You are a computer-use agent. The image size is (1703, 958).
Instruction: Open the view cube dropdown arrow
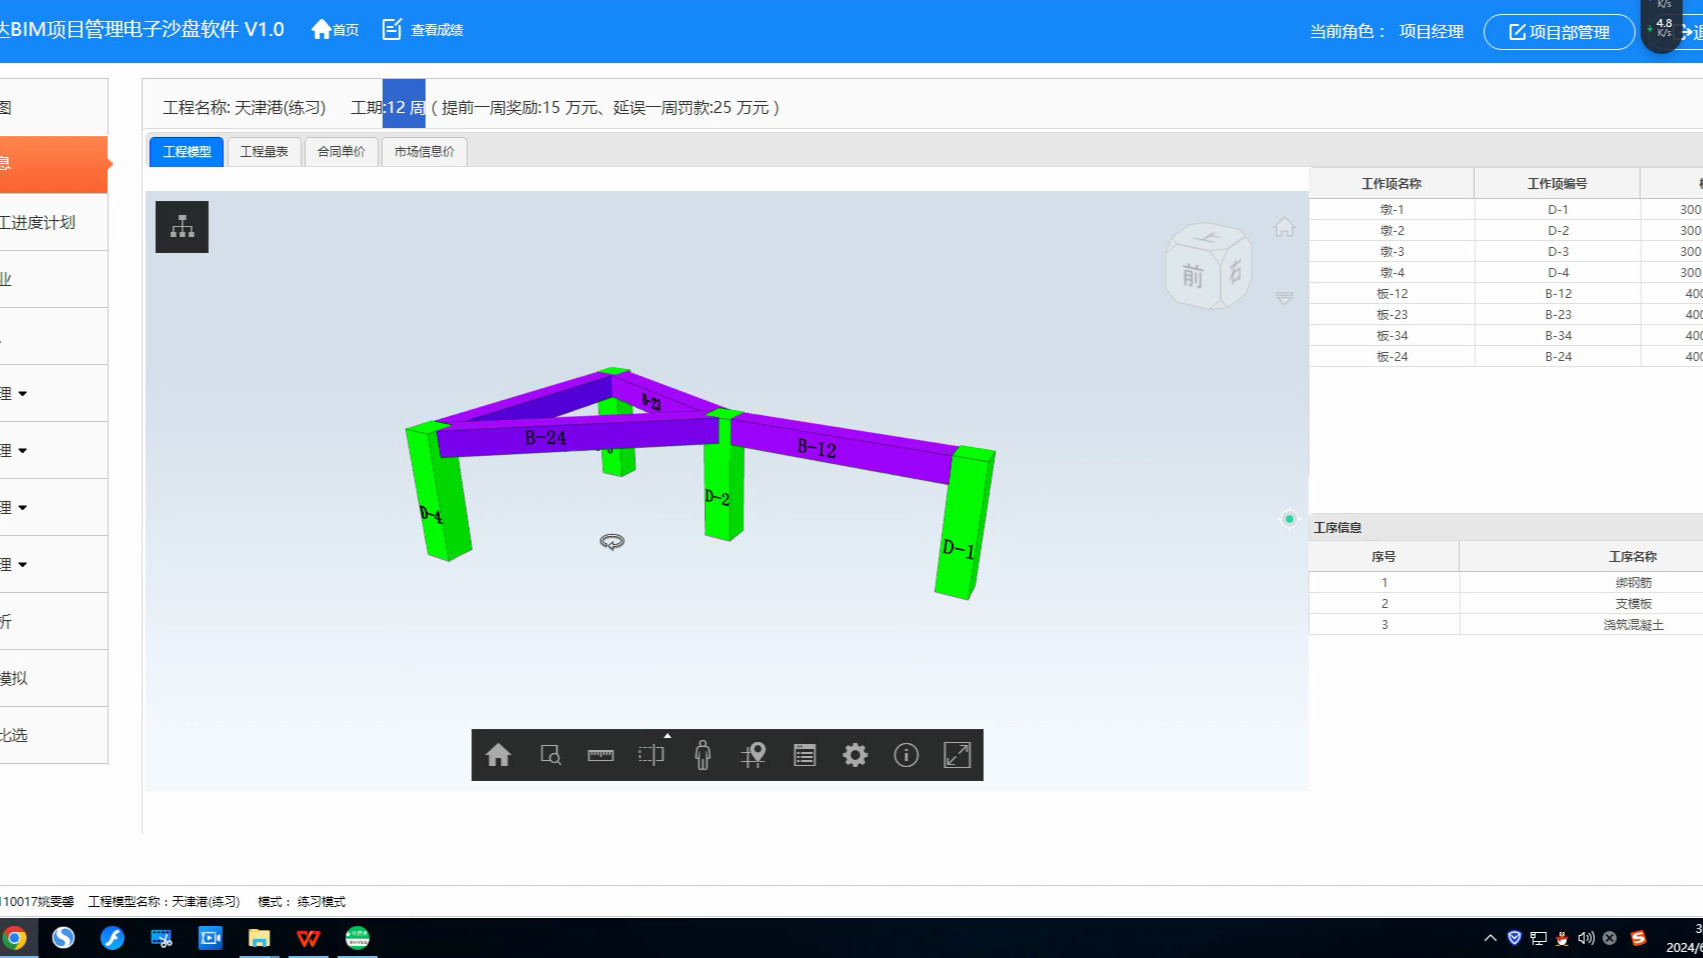click(1284, 298)
